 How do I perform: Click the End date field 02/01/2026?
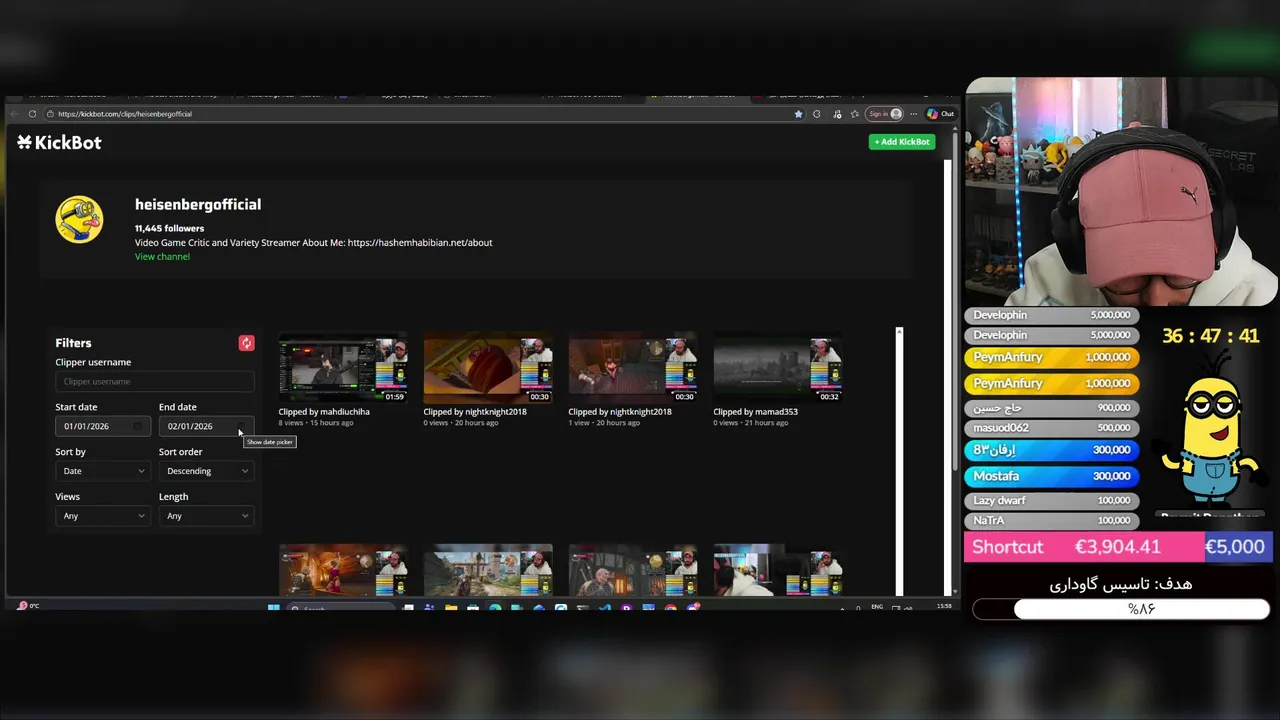click(206, 426)
